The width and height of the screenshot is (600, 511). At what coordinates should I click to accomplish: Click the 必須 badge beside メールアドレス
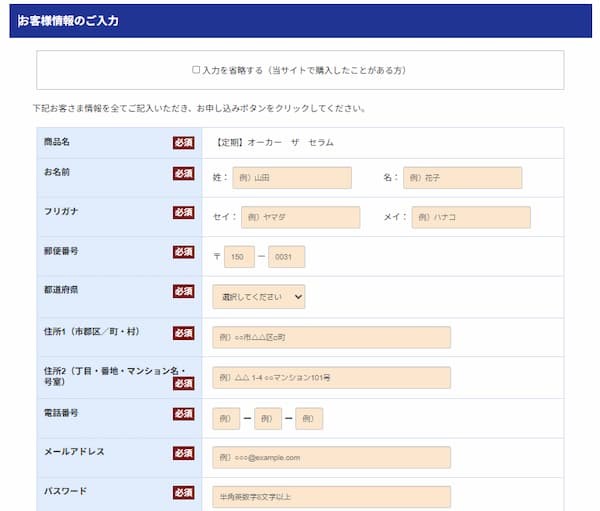[183, 453]
